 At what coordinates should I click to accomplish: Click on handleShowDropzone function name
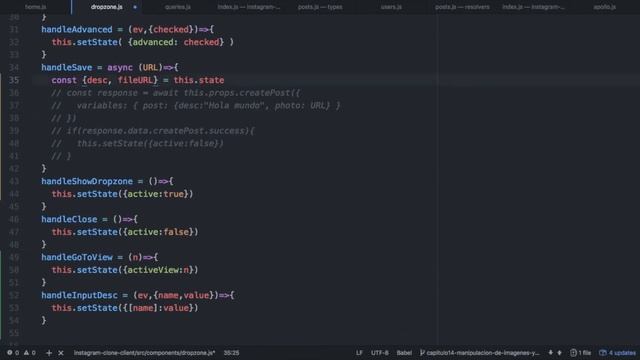(x=87, y=181)
